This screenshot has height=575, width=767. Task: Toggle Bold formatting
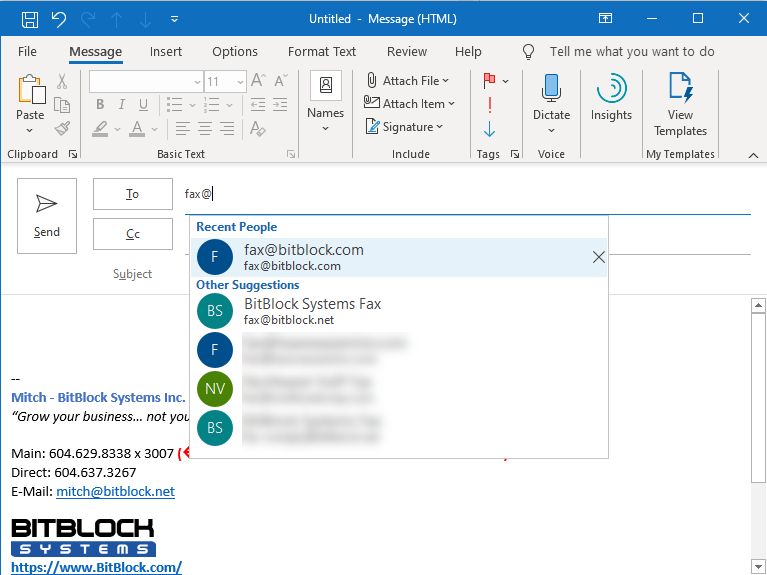pyautogui.click(x=100, y=104)
